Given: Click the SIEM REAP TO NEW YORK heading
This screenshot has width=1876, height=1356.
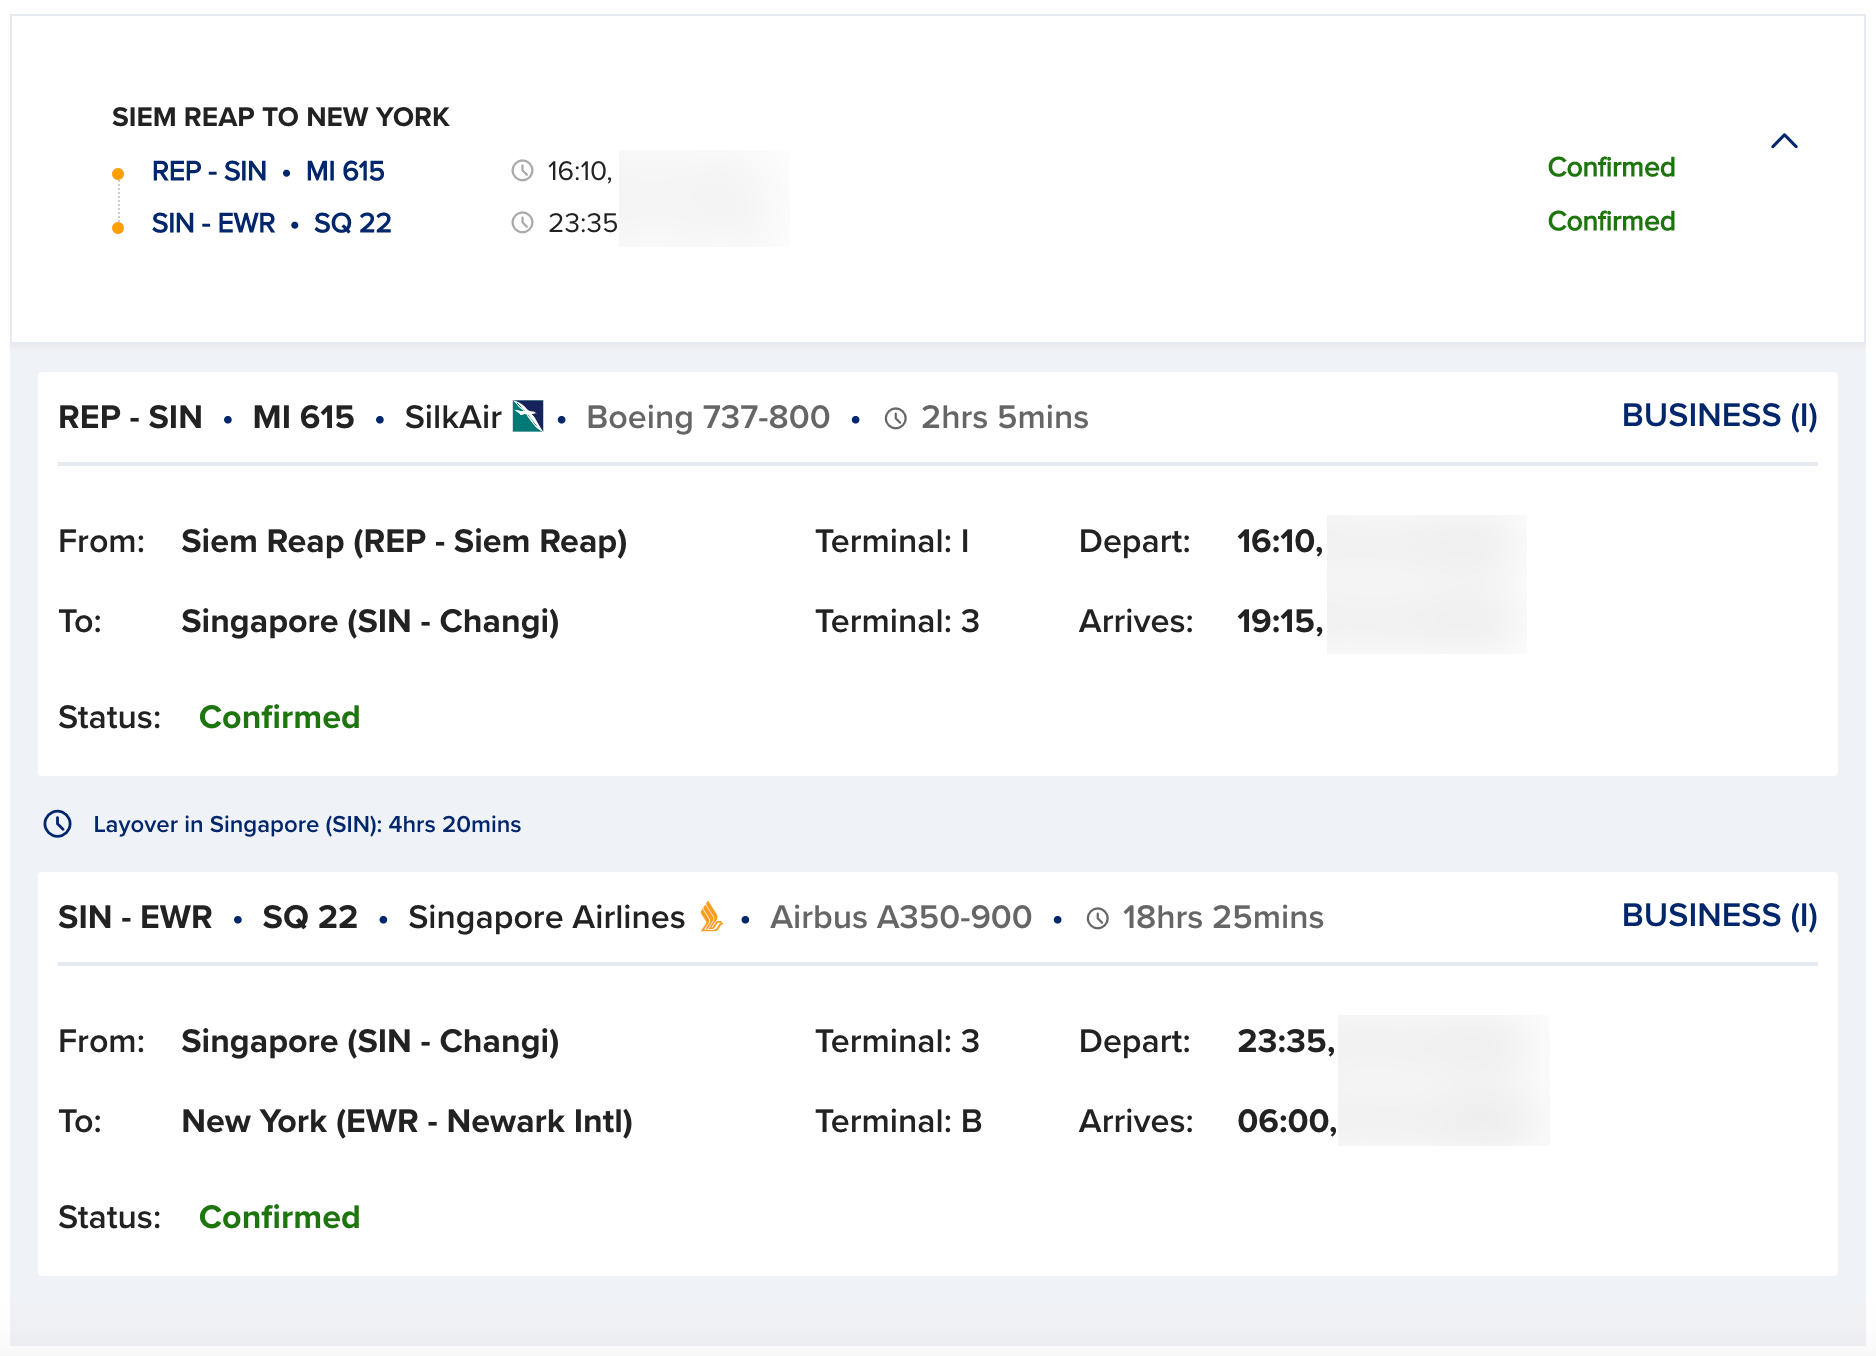Looking at the screenshot, I should pyautogui.click(x=280, y=116).
